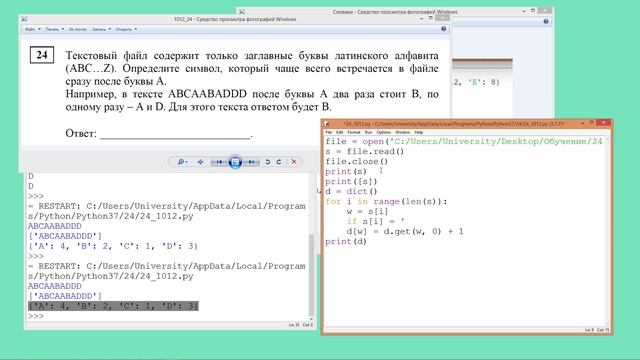Click the unhighlighted dictionary output line in shell

[x=113, y=246]
